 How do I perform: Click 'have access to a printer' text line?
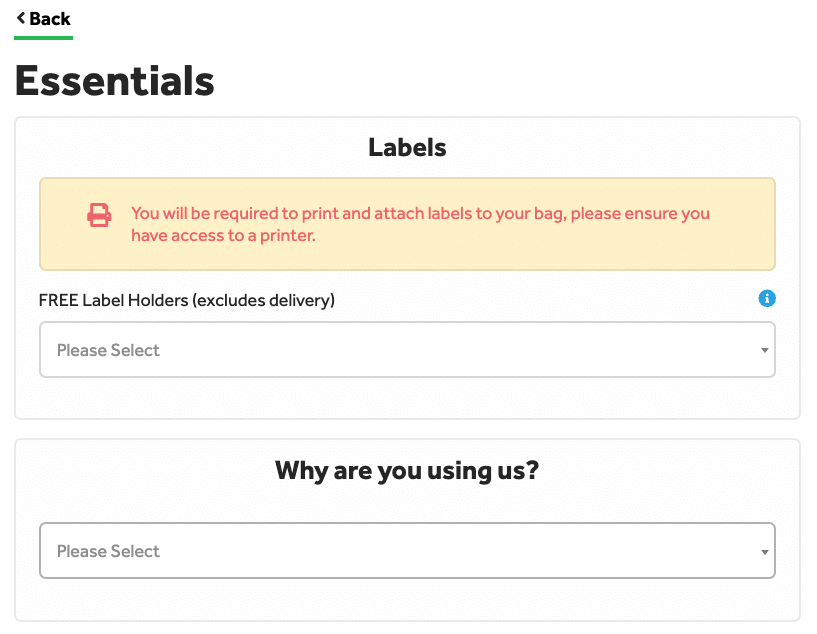point(223,235)
